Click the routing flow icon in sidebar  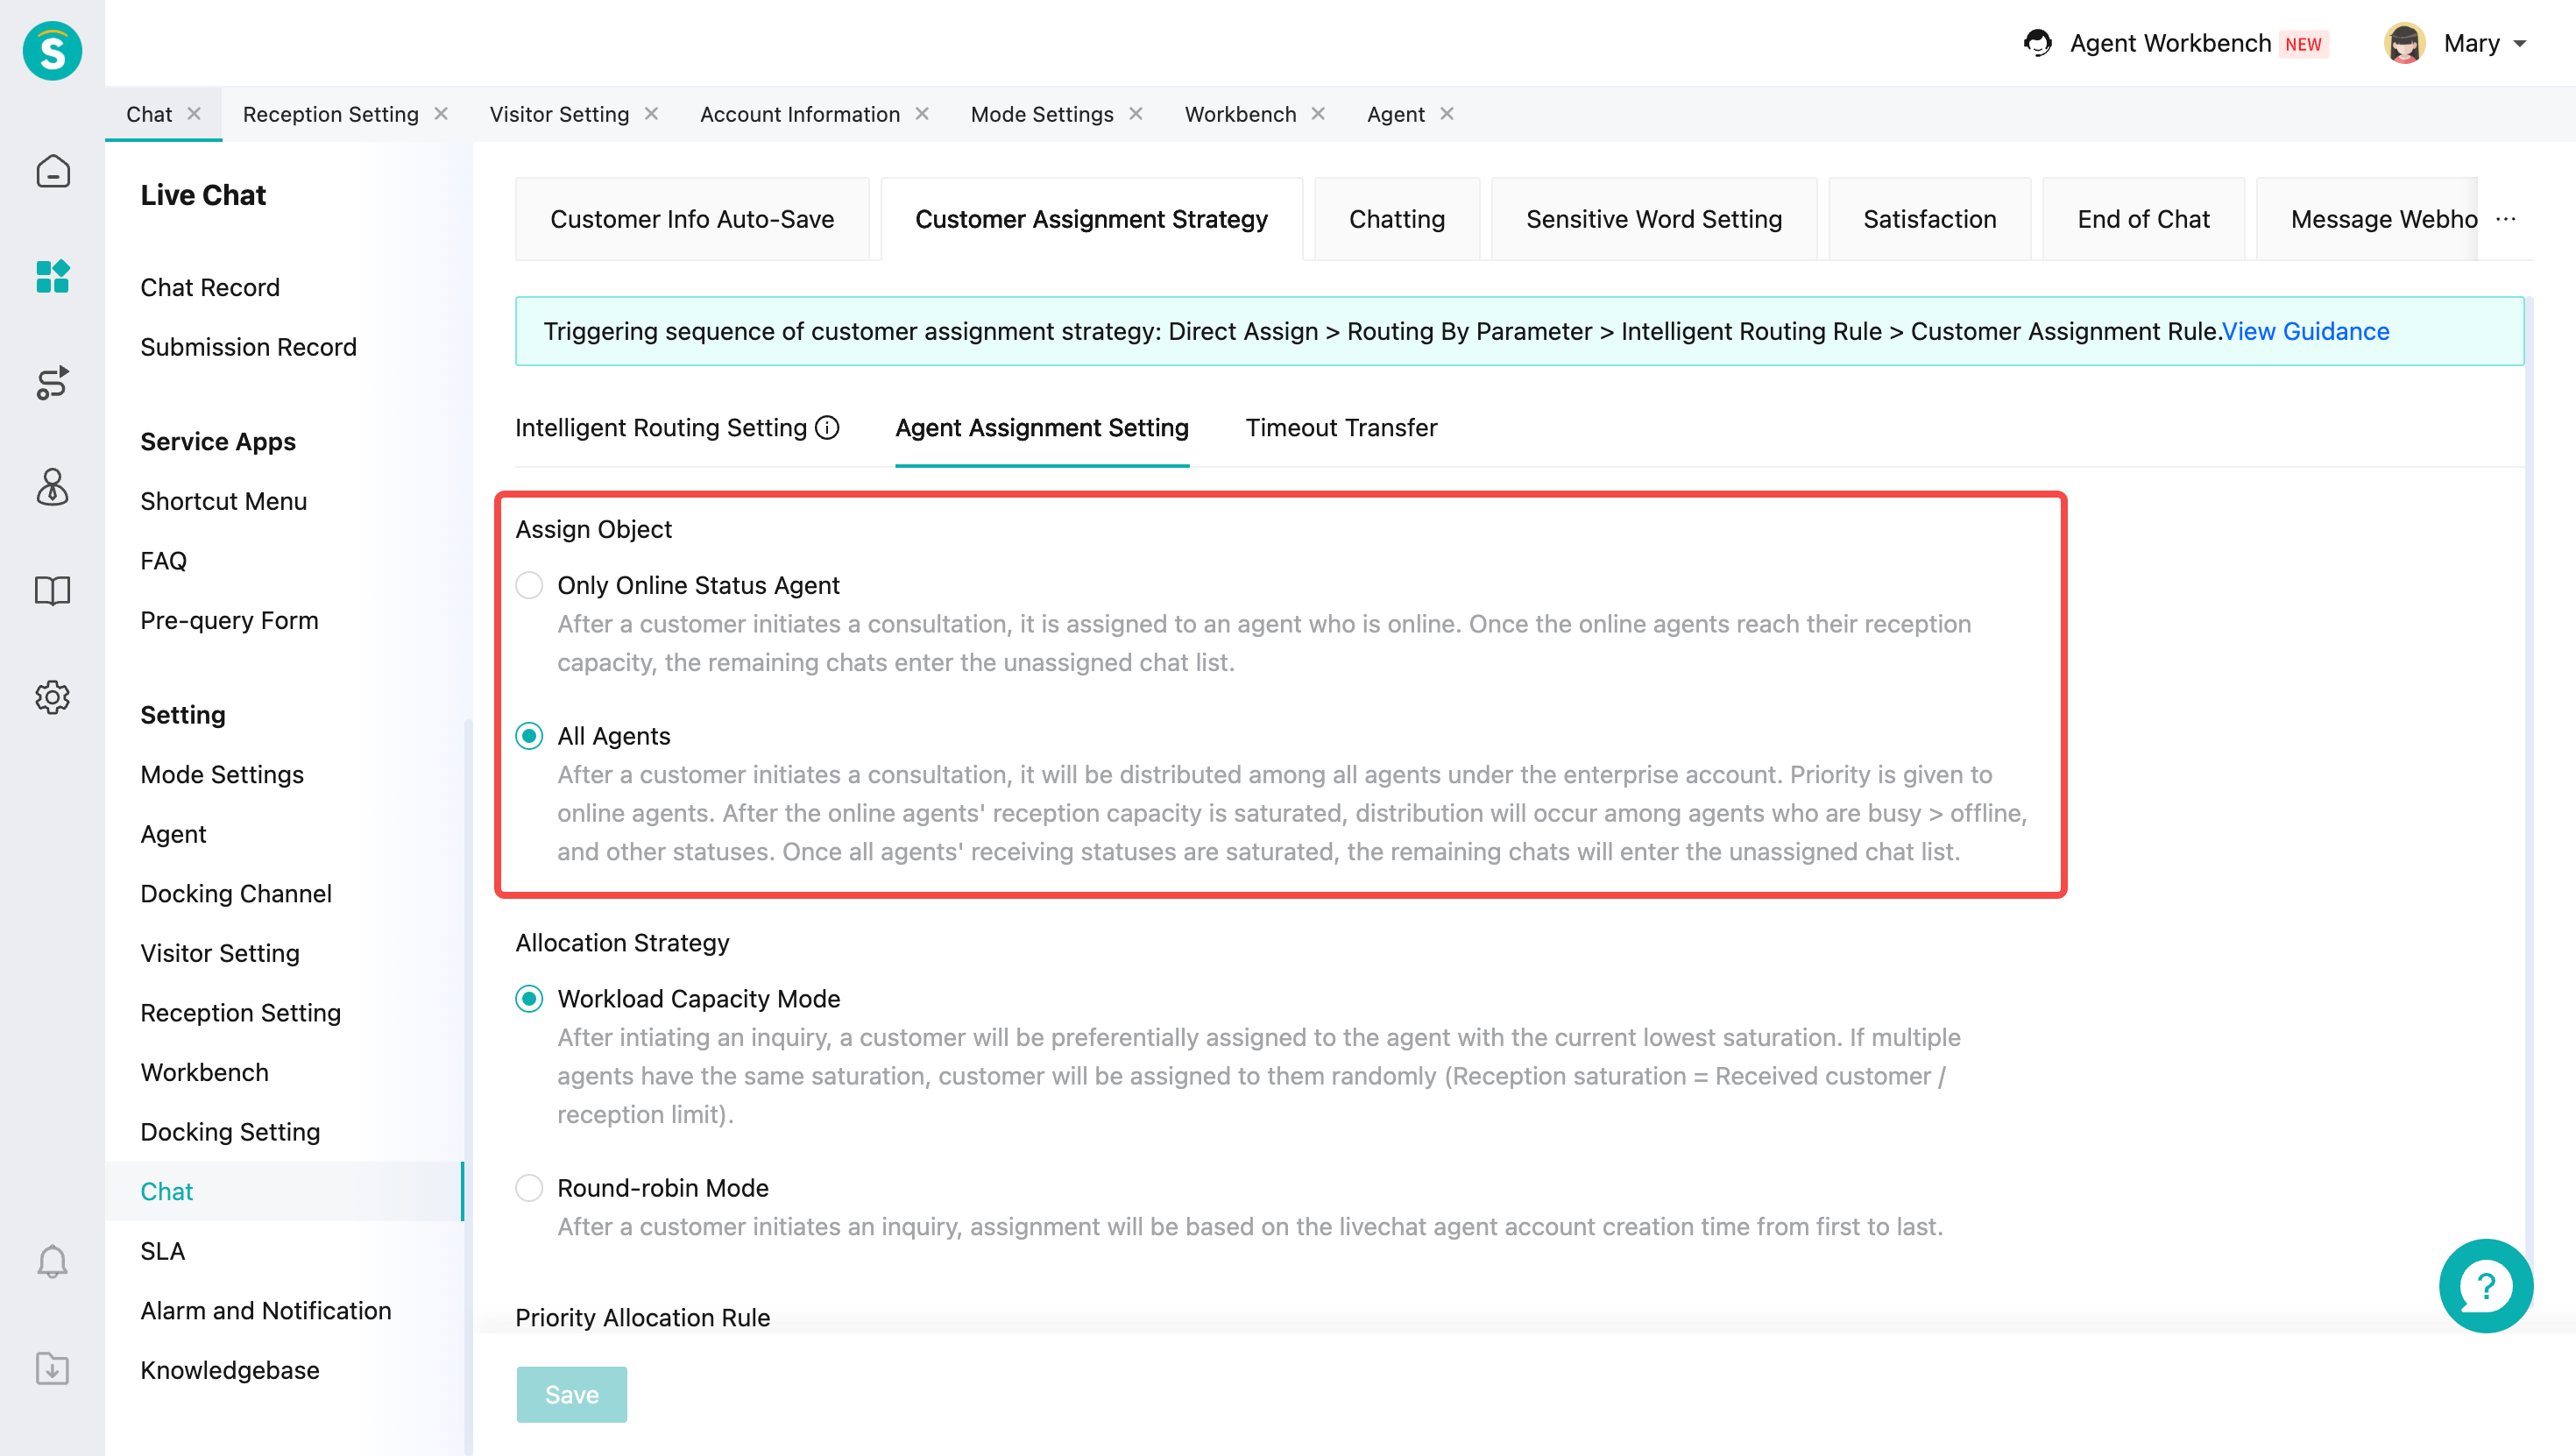tap(52, 382)
